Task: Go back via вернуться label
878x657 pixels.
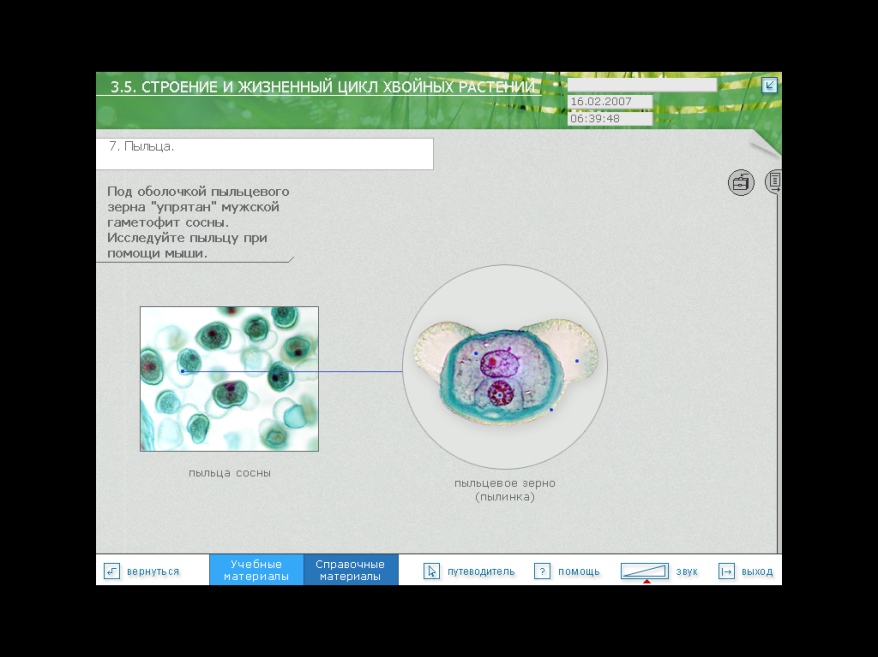Action: [x=153, y=571]
